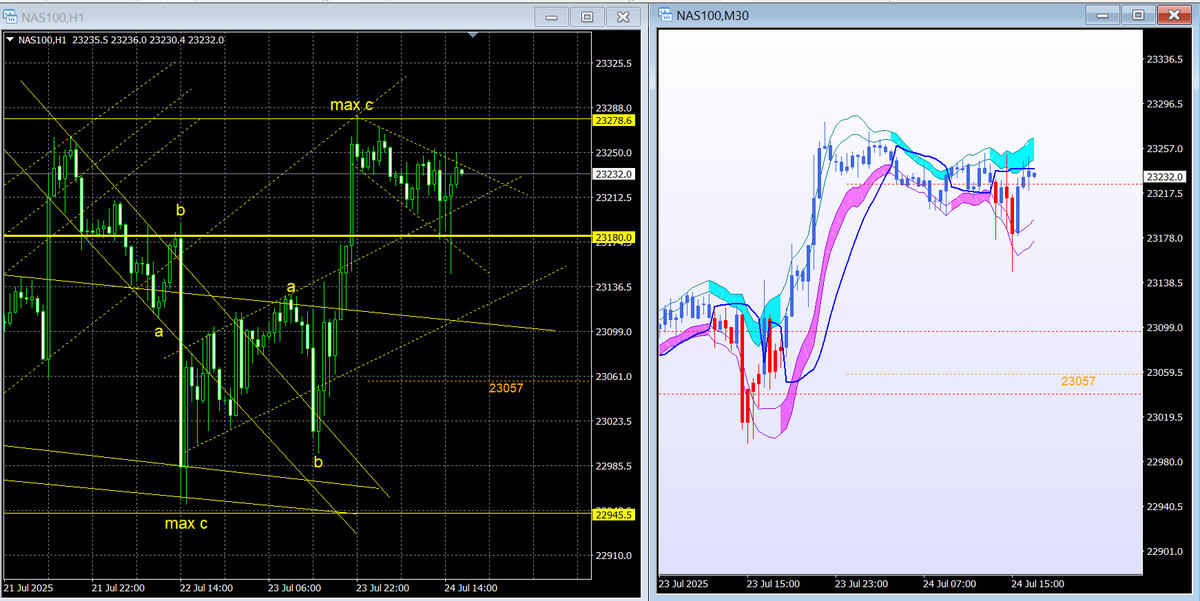The height and width of the screenshot is (601, 1200).
Task: Select the yellow 23278.6 price label
Action: coord(614,120)
